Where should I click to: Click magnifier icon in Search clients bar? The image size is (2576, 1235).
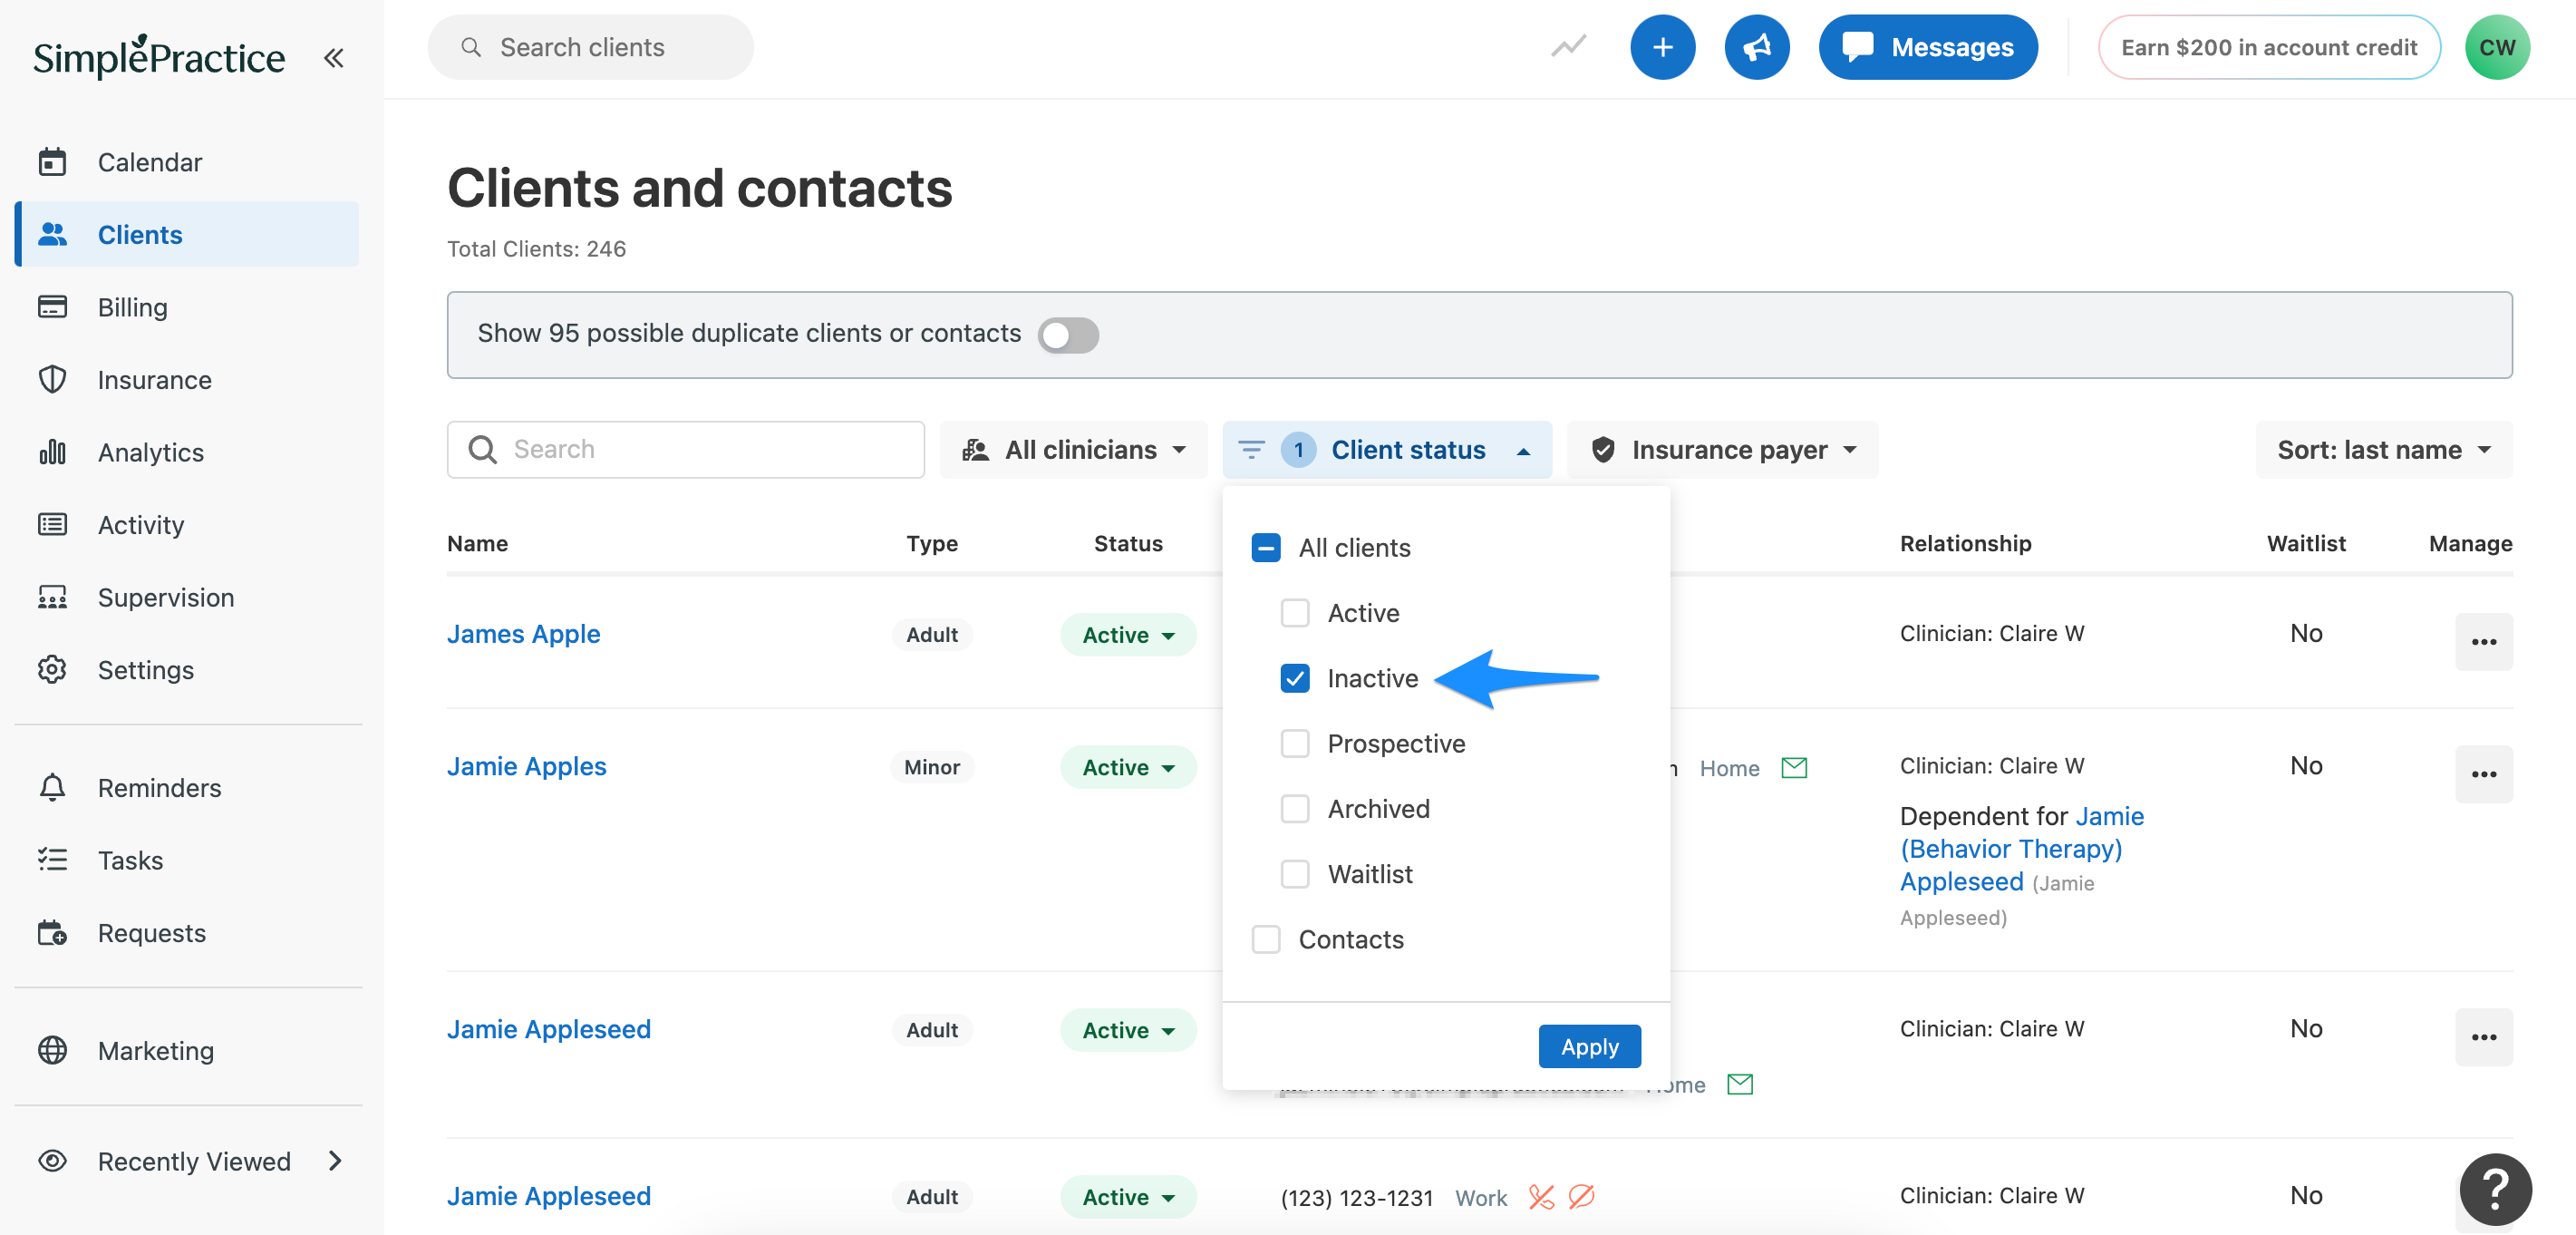[471, 47]
